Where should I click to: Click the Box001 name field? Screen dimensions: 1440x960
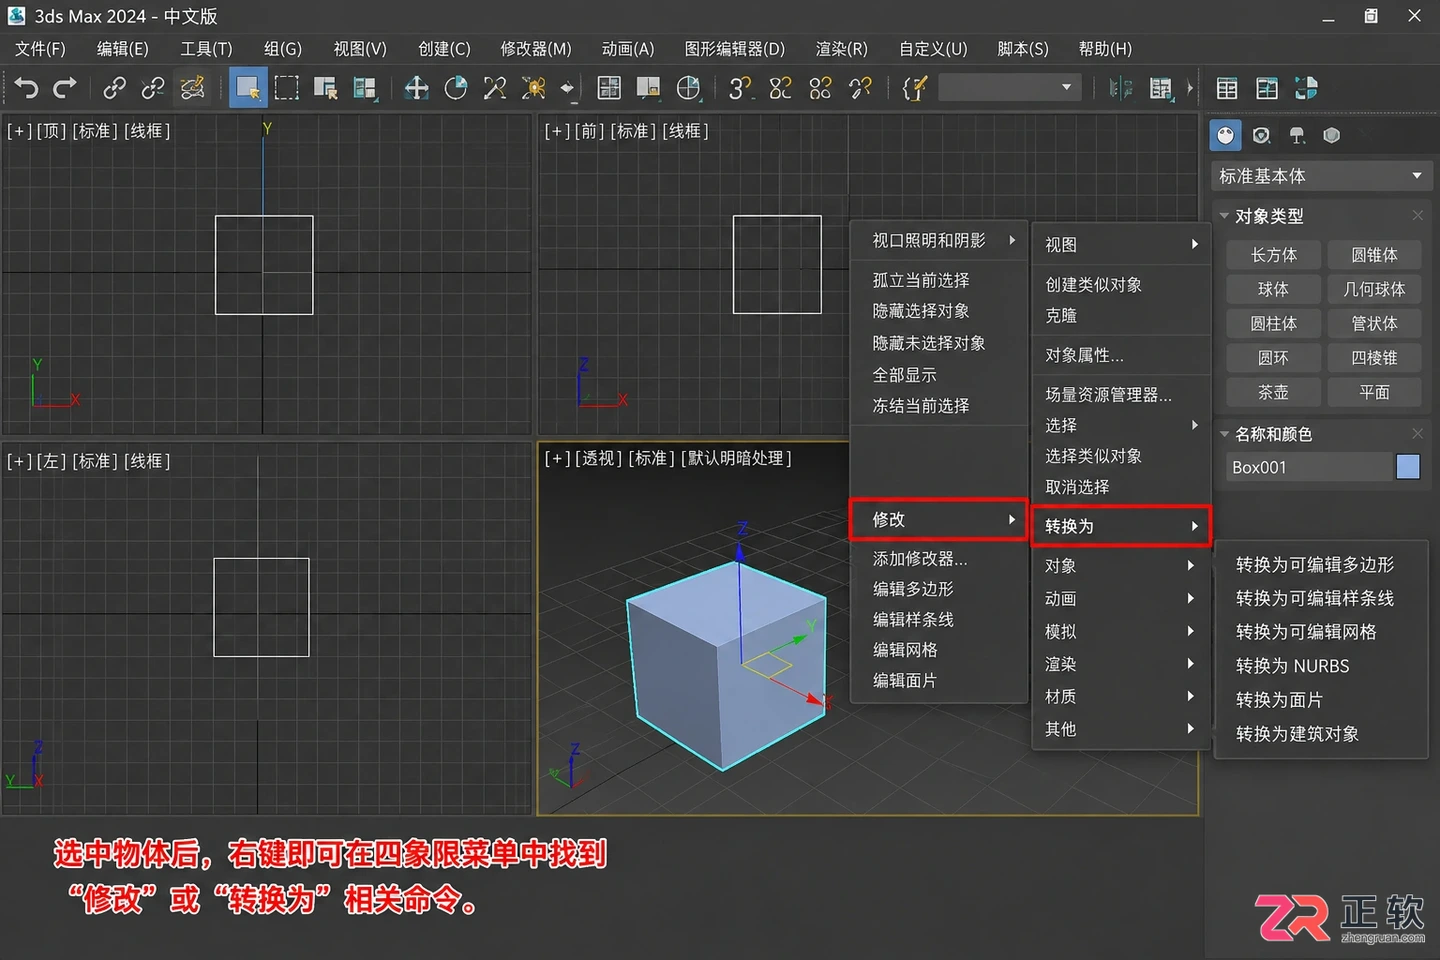point(1309,467)
